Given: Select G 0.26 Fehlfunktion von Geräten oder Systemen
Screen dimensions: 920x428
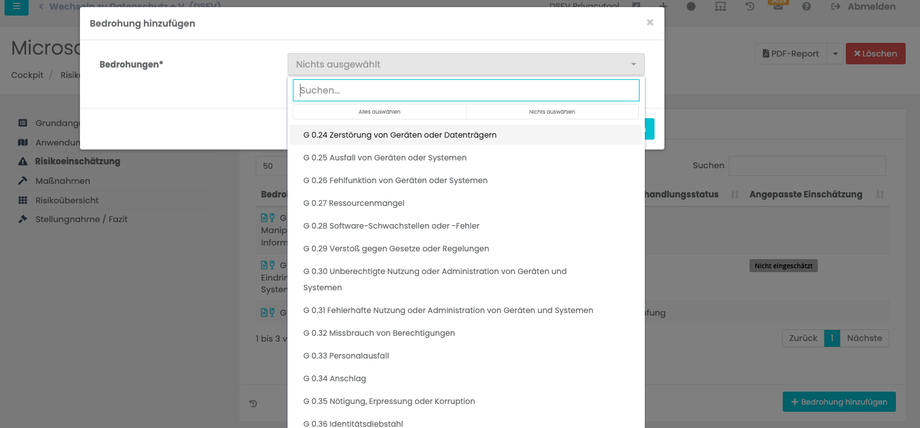Looking at the screenshot, I should coord(466,180).
